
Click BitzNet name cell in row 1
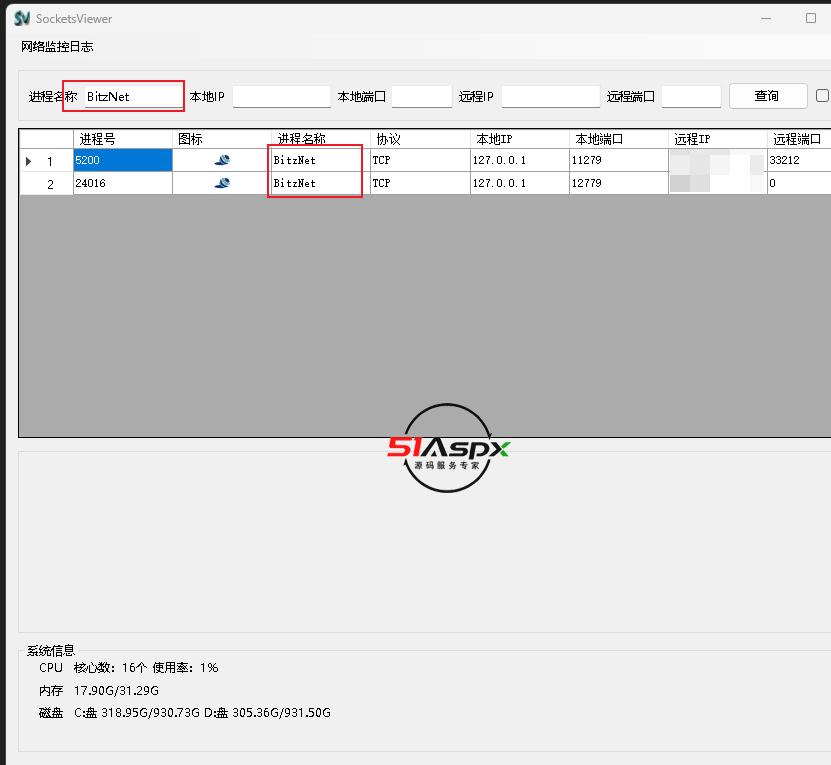321,160
